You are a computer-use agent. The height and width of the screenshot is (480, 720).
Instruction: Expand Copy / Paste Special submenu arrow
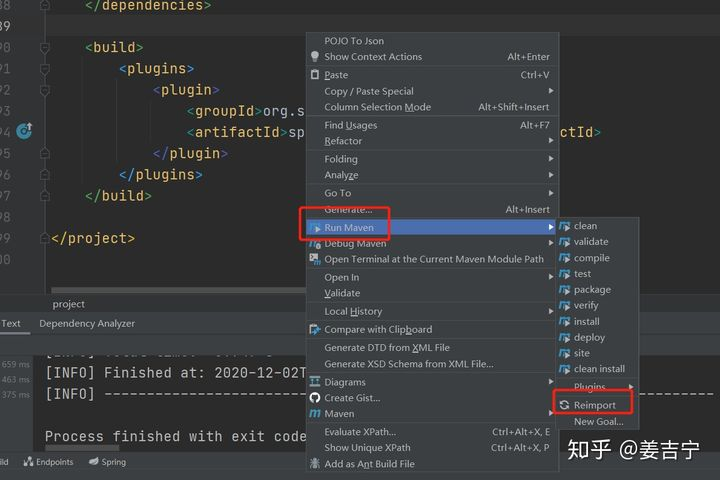(x=551, y=91)
